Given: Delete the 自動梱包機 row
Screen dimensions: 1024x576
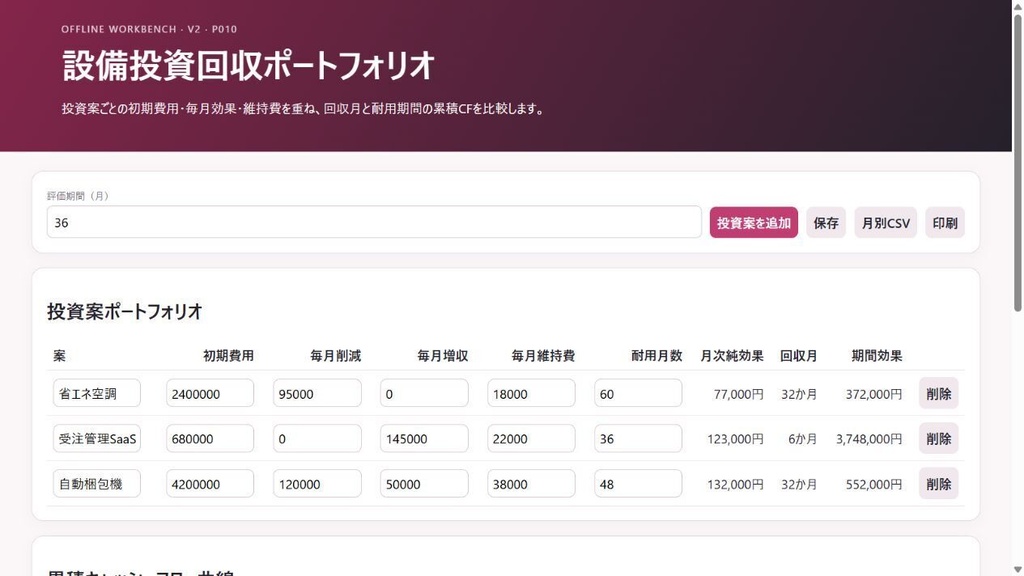Looking at the screenshot, I should tap(938, 484).
